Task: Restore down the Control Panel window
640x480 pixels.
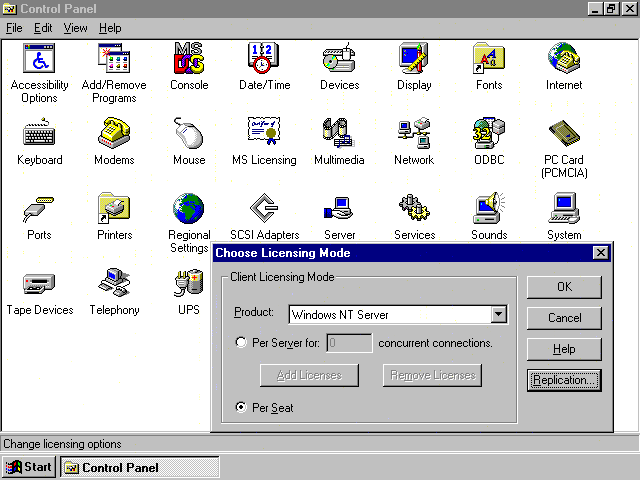Action: (x=611, y=9)
